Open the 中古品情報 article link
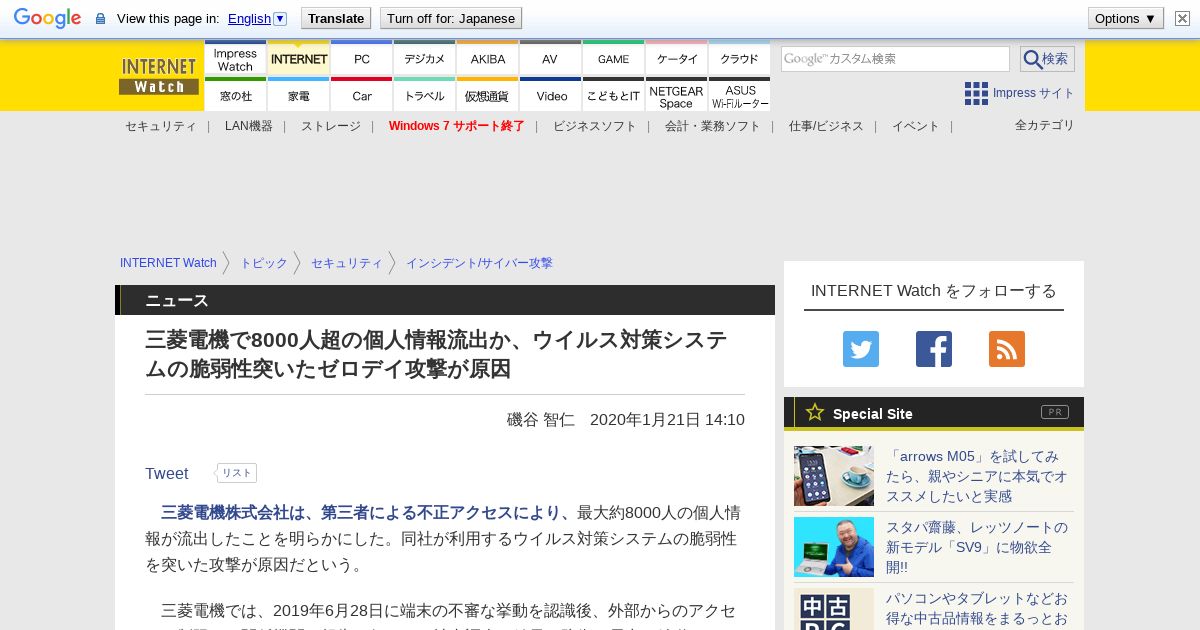The width and height of the screenshot is (1200, 630). coord(976,609)
